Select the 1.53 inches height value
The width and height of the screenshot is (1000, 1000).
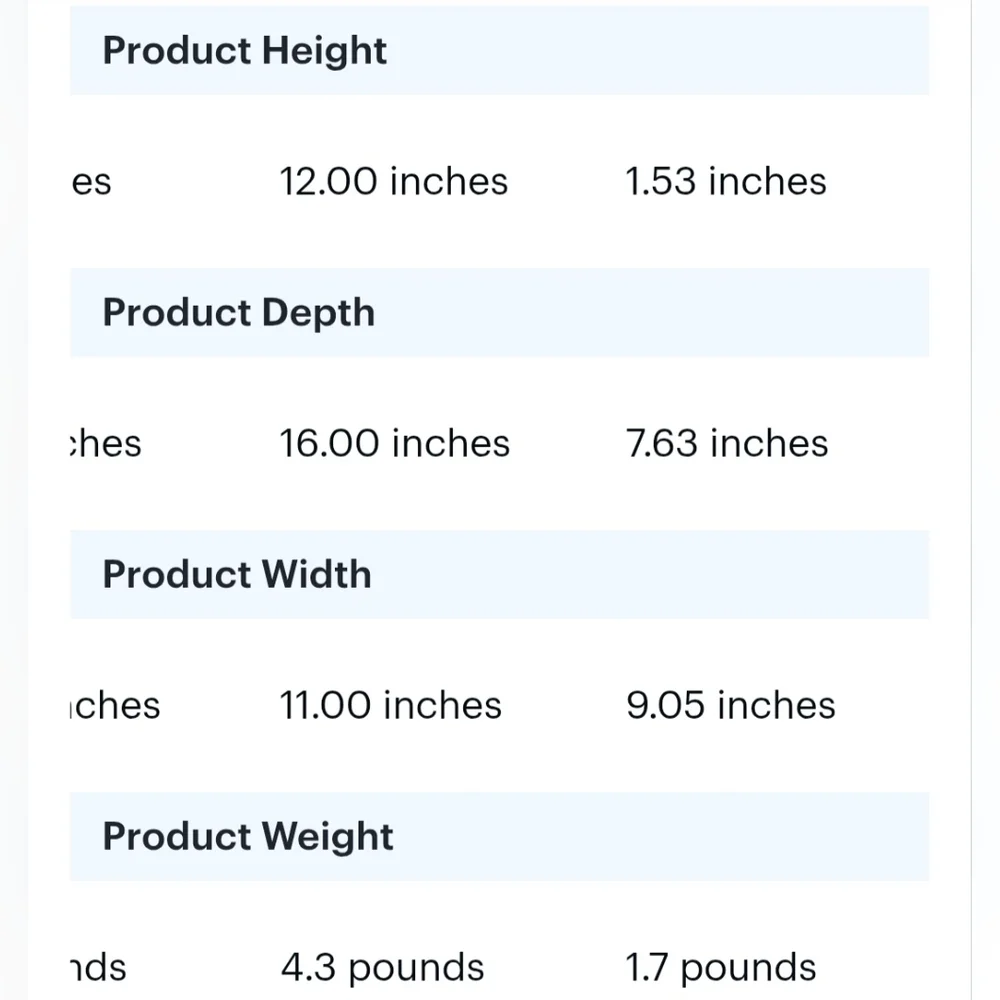pyautogui.click(x=726, y=181)
